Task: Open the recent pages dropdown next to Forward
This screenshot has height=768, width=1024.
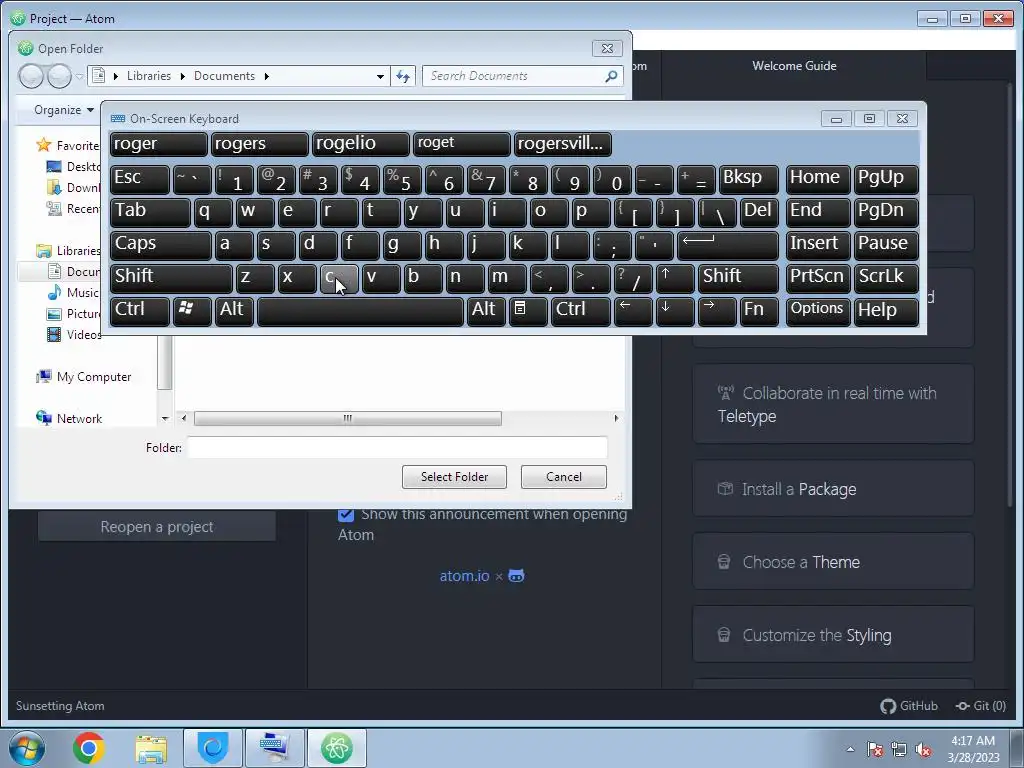Action: click(x=79, y=76)
